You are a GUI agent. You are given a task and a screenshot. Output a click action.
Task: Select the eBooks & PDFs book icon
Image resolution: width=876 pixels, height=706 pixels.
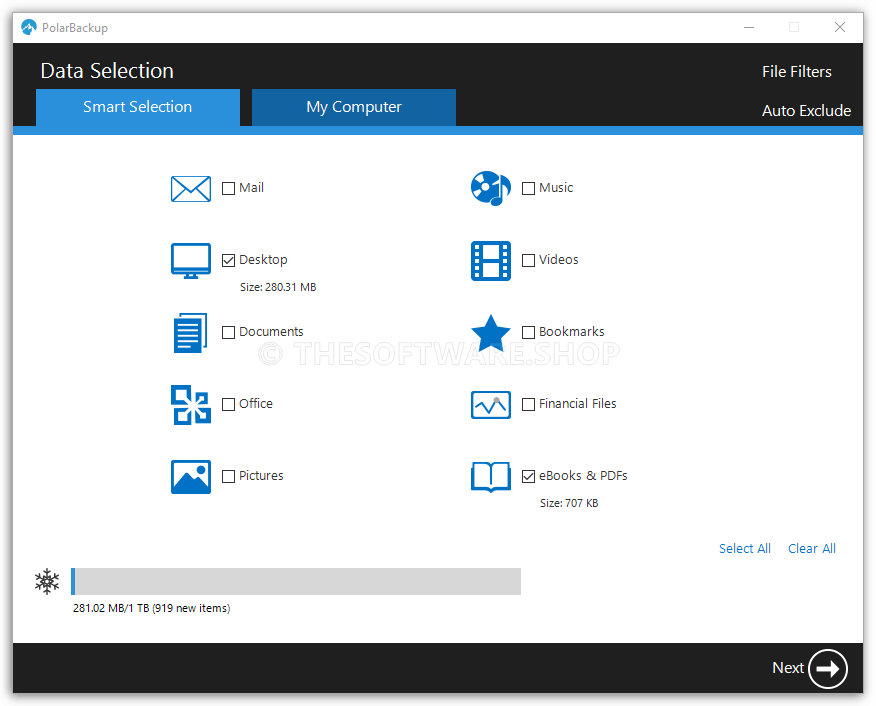tap(490, 476)
